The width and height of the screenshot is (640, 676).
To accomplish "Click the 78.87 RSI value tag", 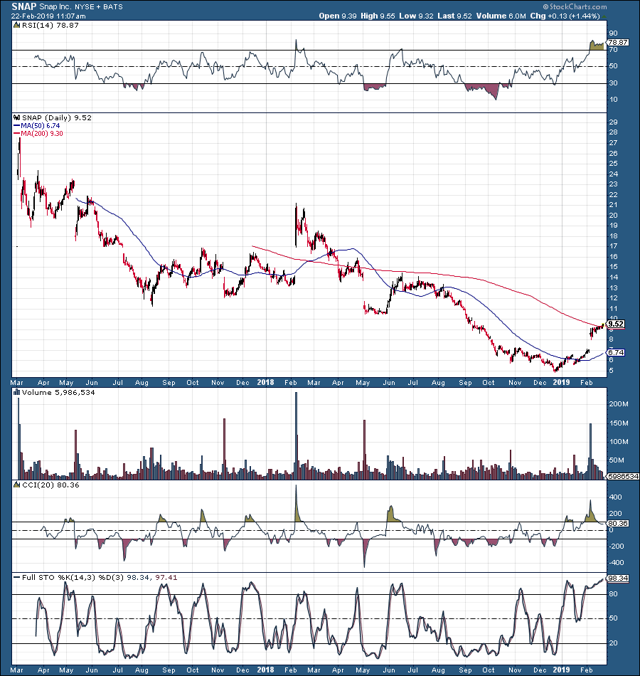I will [x=618, y=42].
